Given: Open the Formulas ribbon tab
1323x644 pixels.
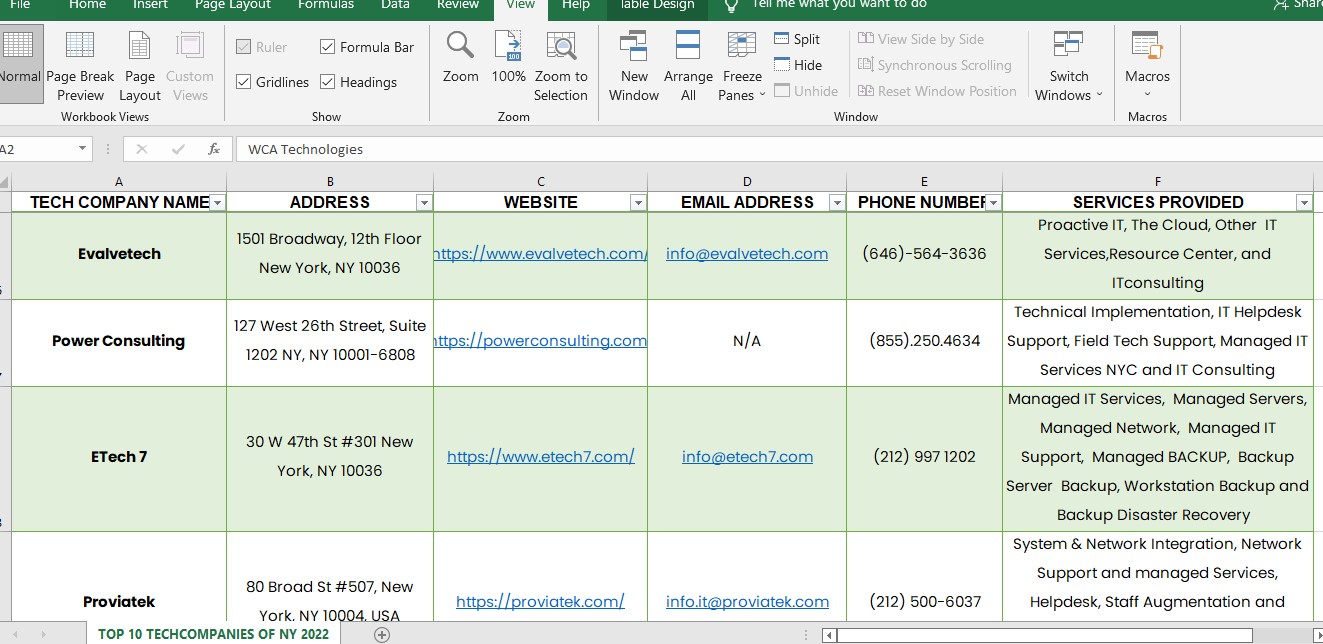Looking at the screenshot, I should point(326,5).
